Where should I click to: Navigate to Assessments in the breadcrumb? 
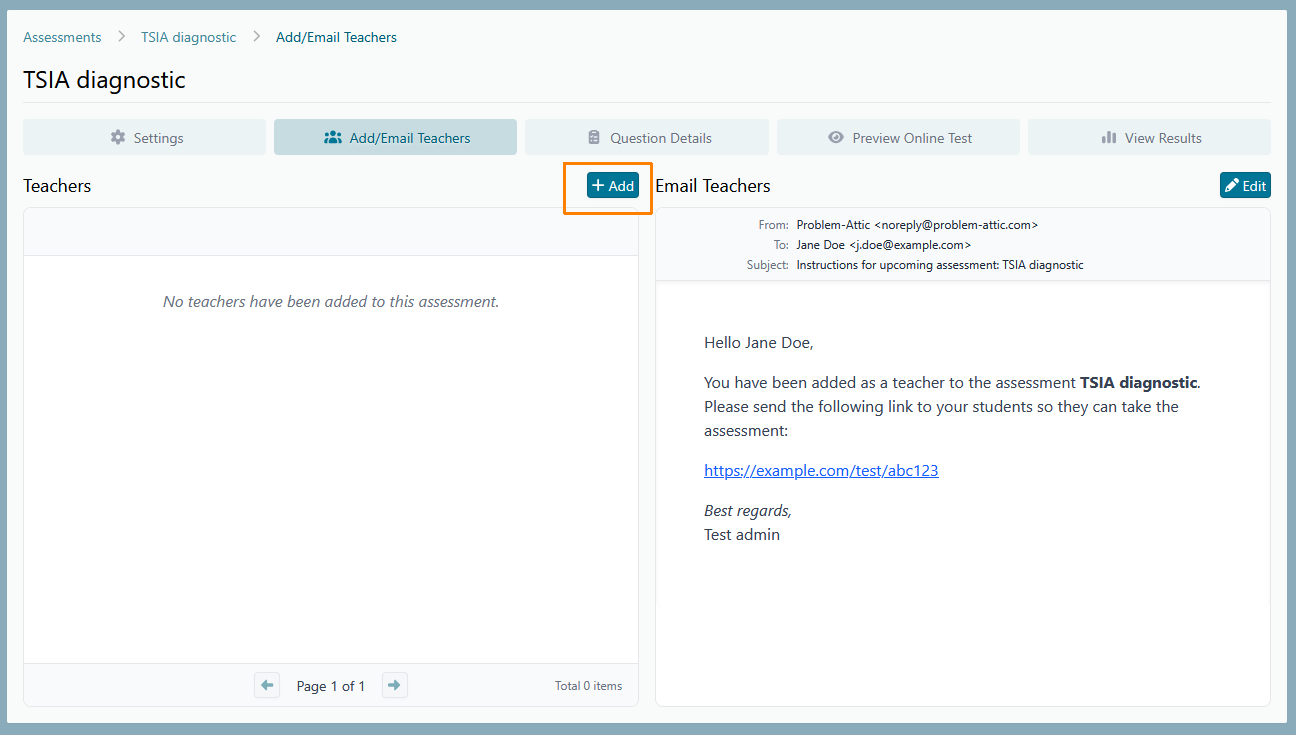point(62,37)
